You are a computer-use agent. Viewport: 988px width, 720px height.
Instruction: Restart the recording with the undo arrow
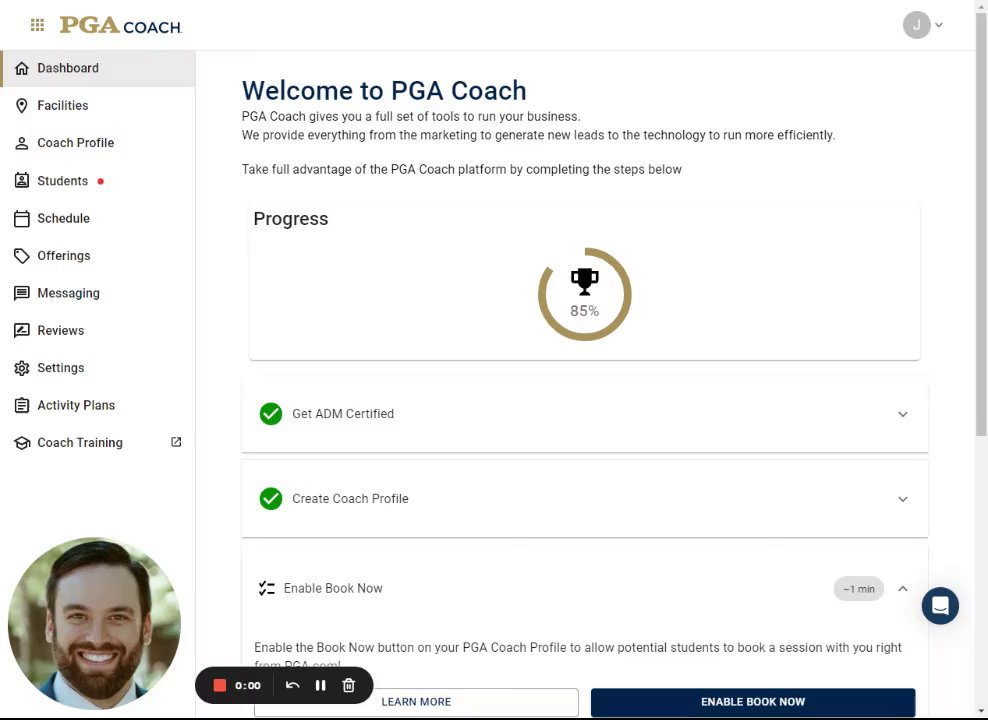[292, 685]
